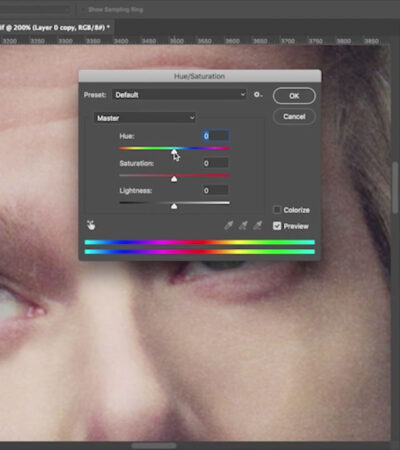Image resolution: width=400 pixels, height=450 pixels.
Task: Toggle Show Sampling Ring checkbox
Action: pyautogui.click(x=84, y=10)
